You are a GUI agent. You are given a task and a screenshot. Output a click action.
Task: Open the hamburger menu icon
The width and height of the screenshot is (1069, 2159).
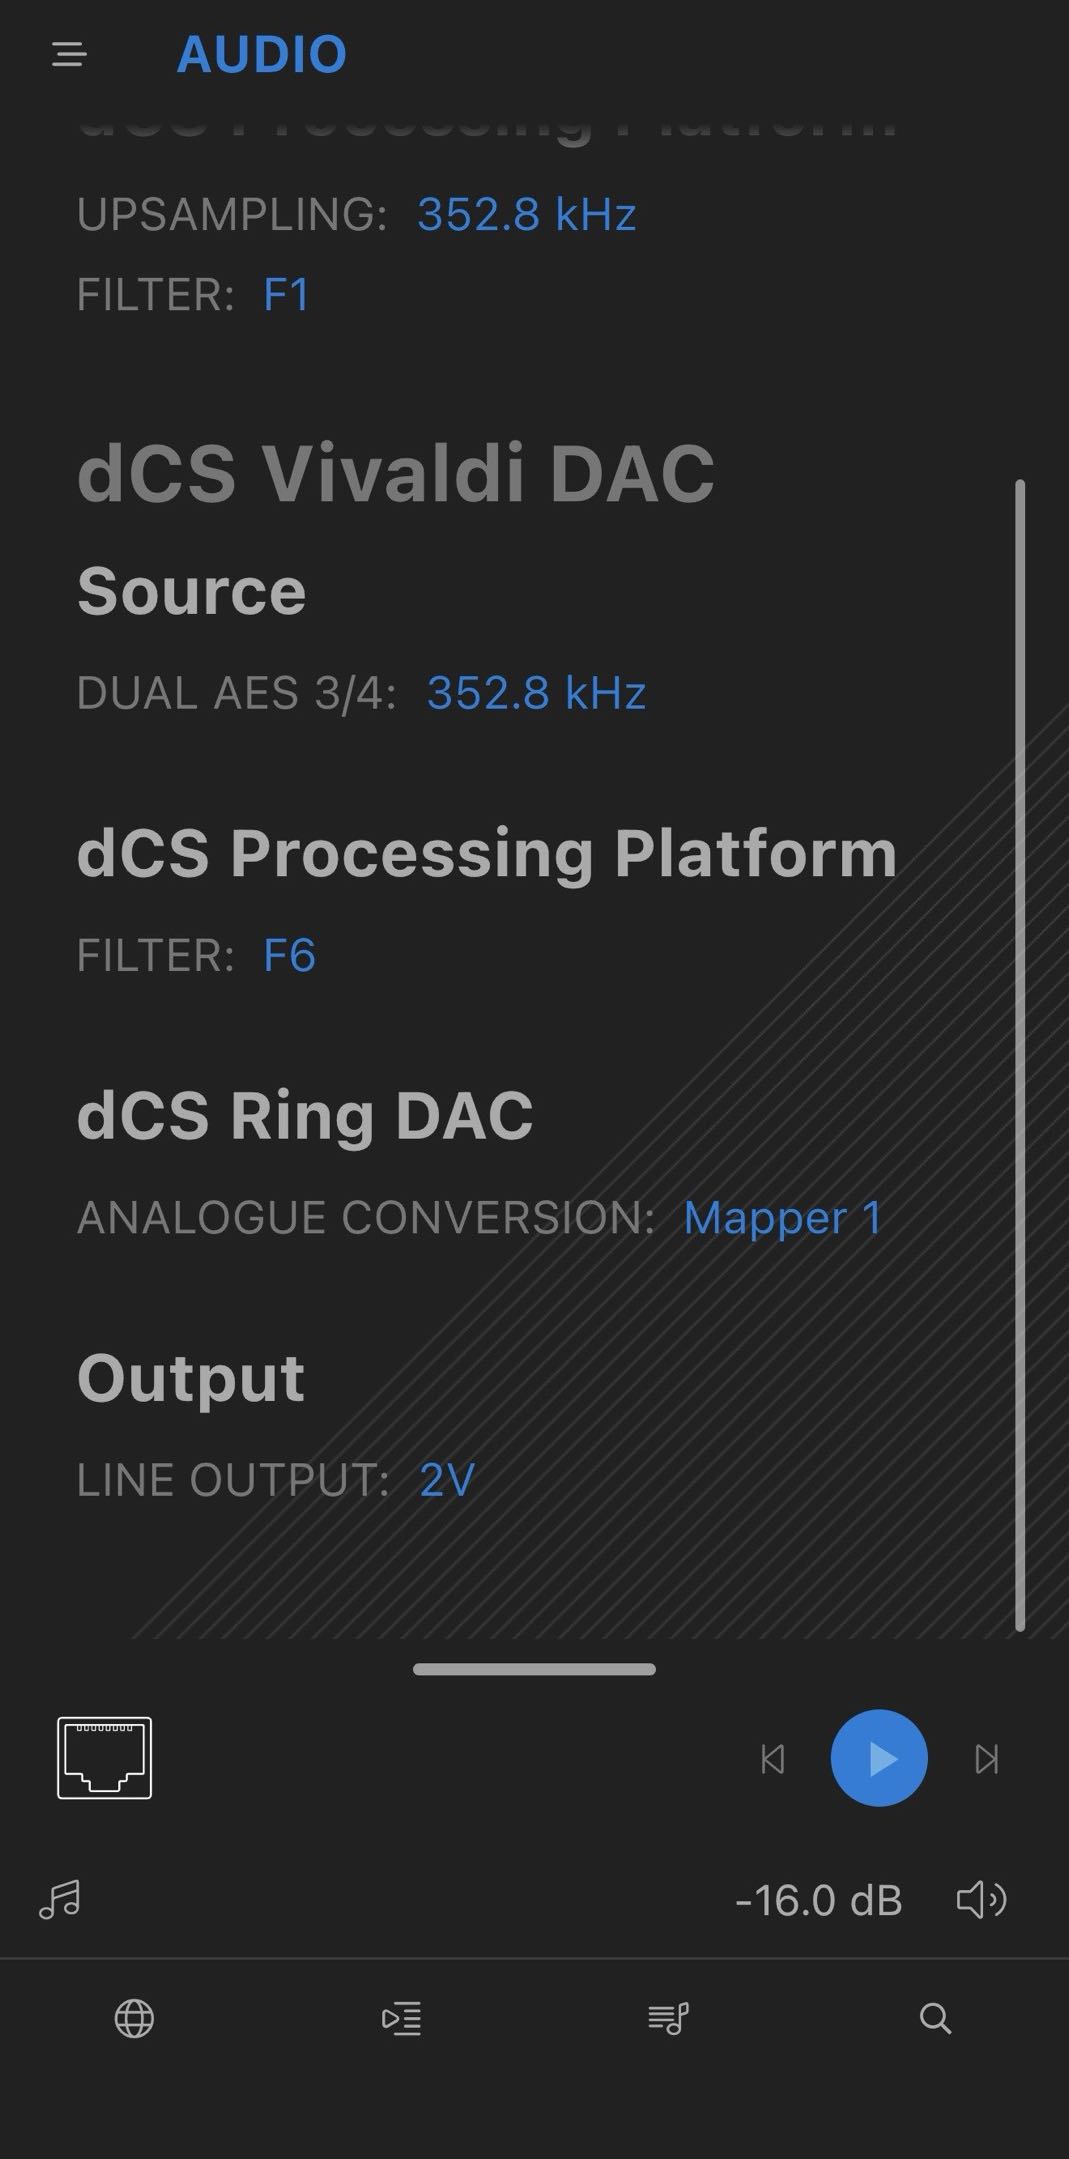pyautogui.click(x=69, y=54)
